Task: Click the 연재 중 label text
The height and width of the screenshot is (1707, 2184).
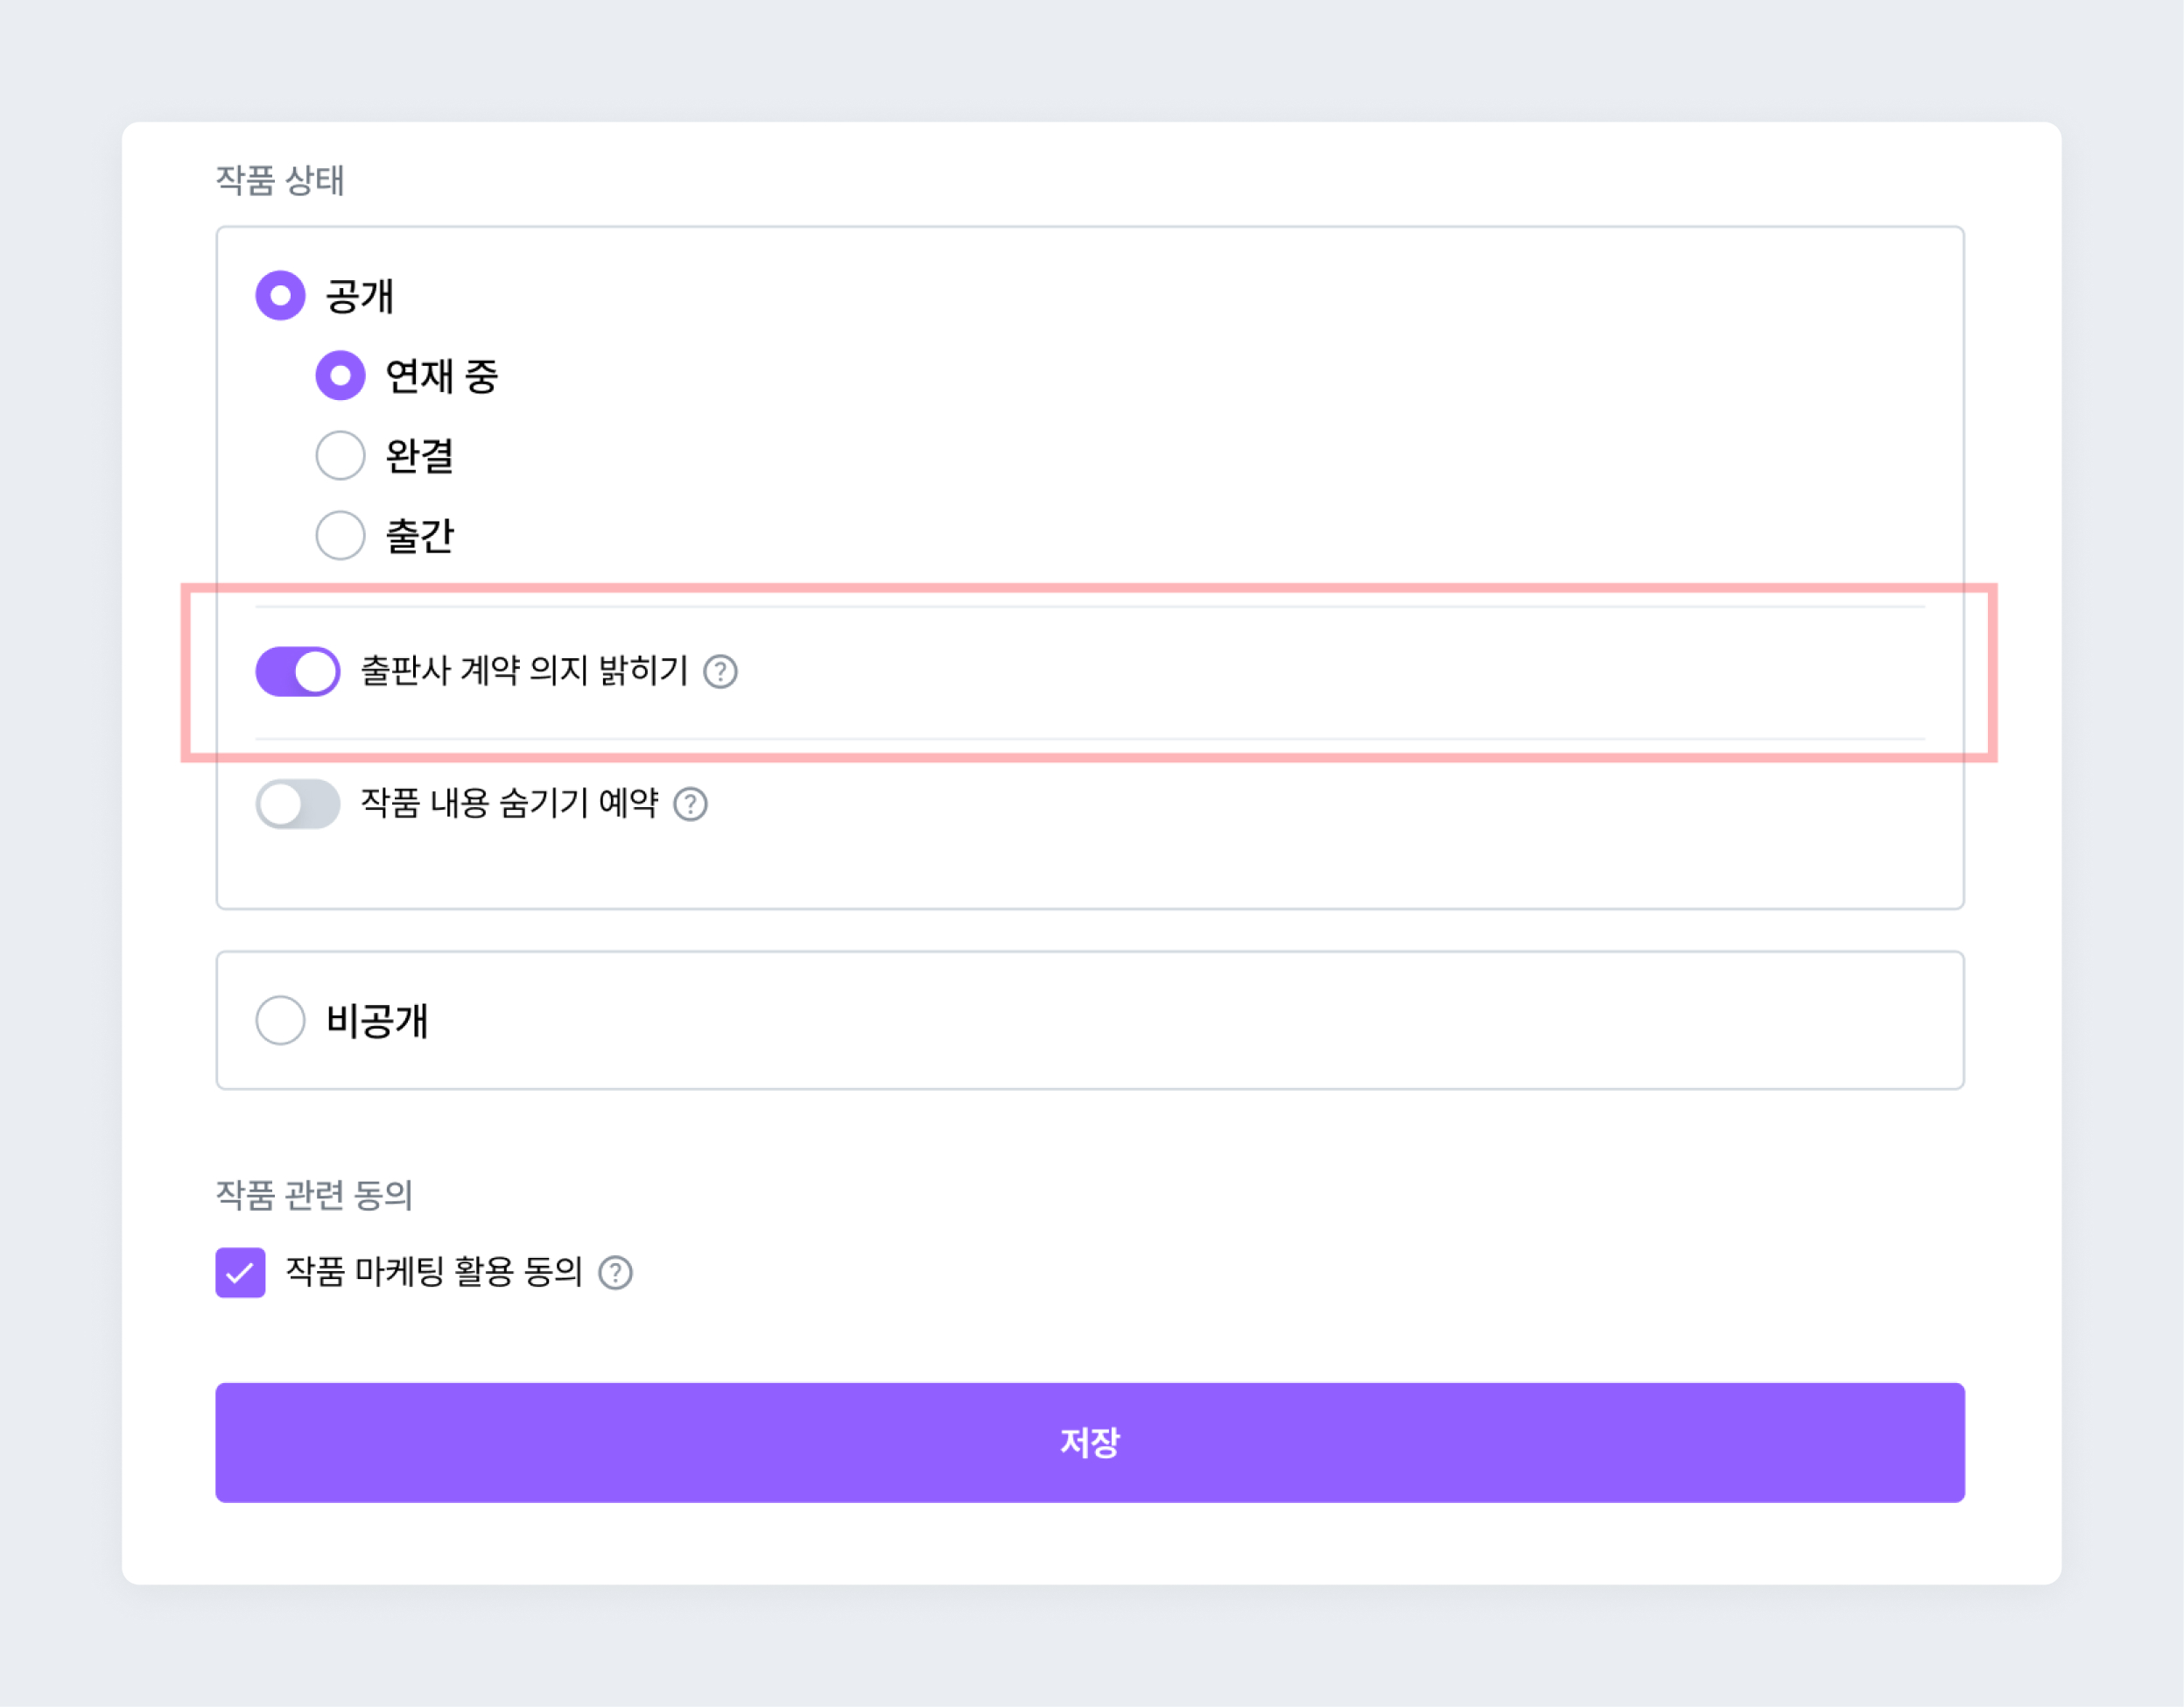Action: [x=441, y=376]
